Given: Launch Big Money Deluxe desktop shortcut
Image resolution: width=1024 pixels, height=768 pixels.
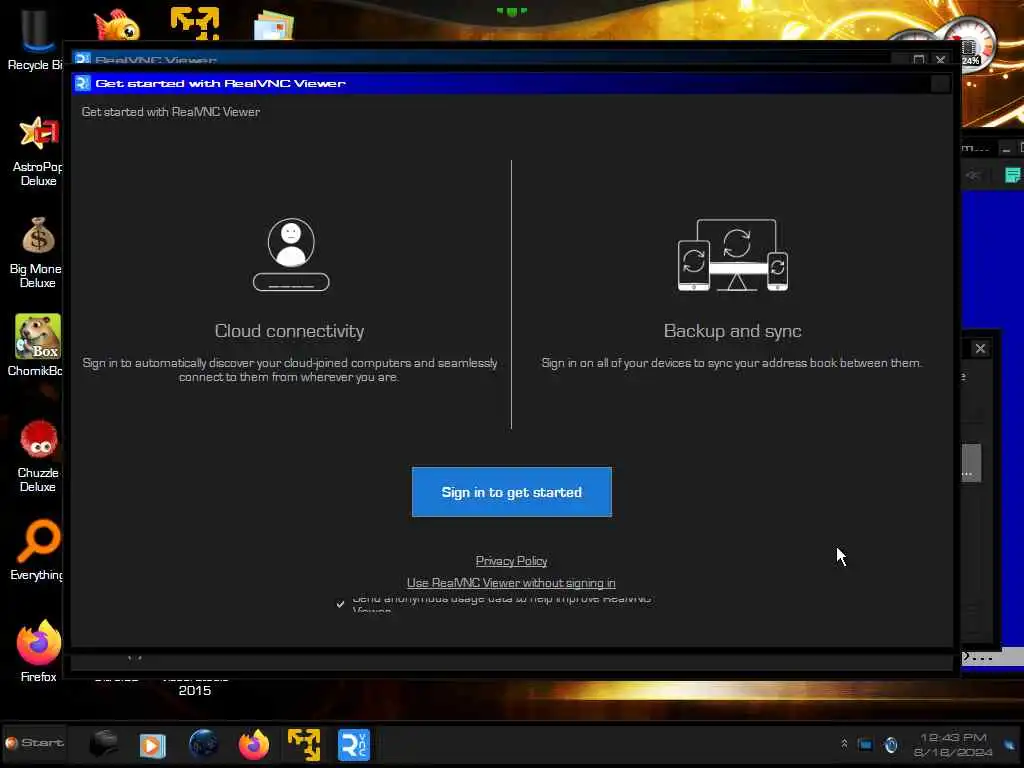Looking at the screenshot, I should pos(37,253).
